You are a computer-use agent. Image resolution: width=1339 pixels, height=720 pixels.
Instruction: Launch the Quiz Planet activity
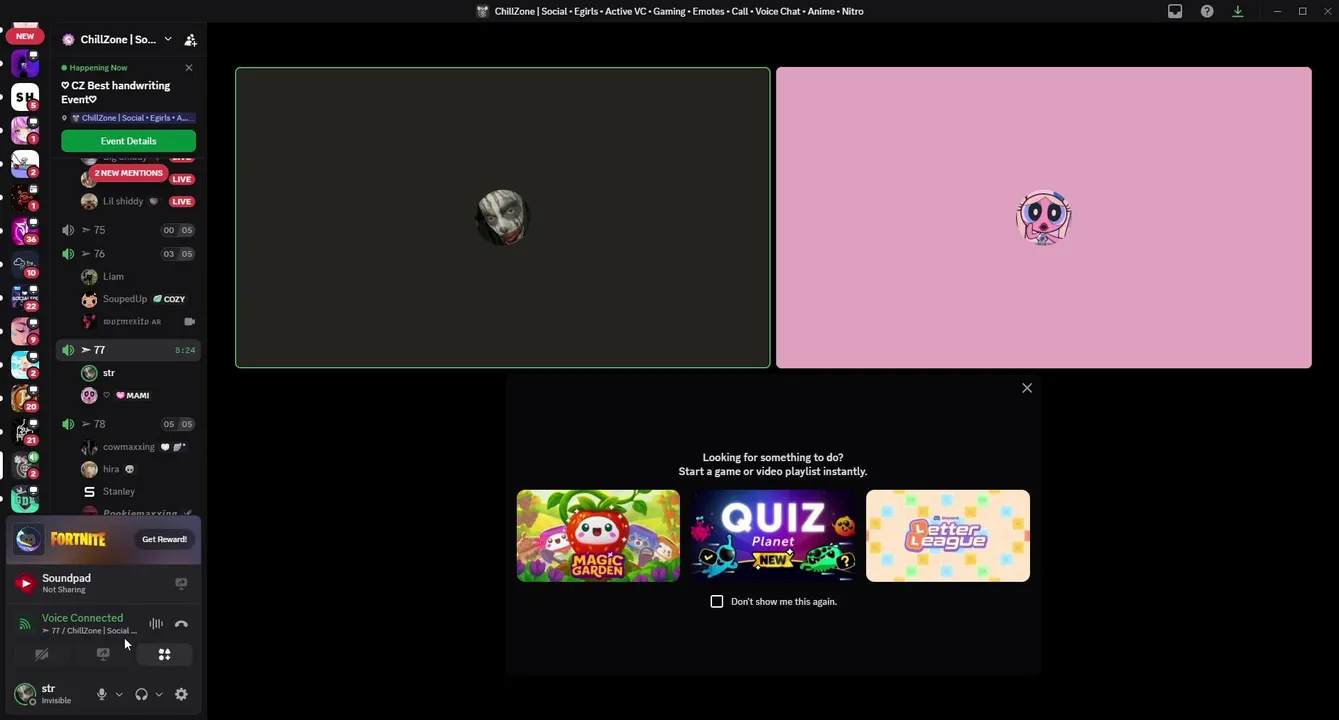pos(772,535)
